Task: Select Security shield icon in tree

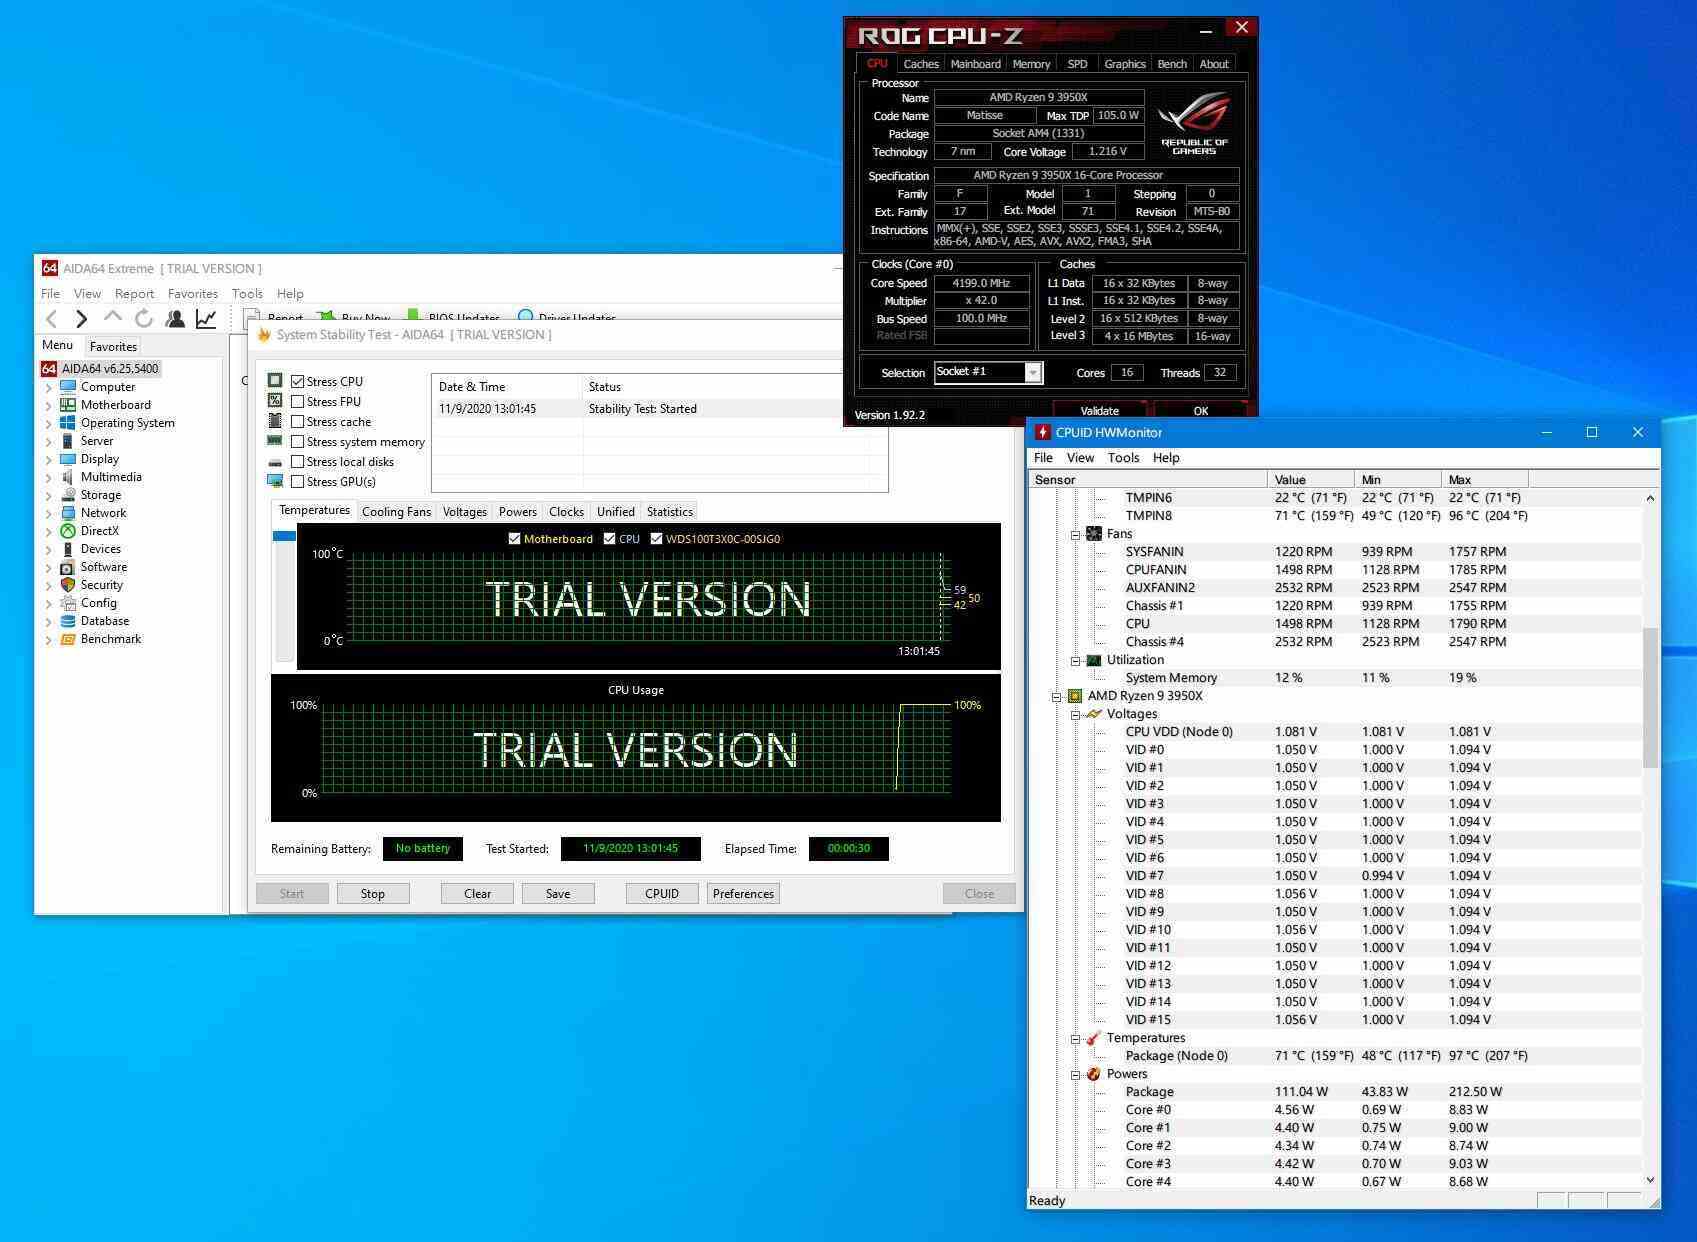Action: (x=68, y=585)
